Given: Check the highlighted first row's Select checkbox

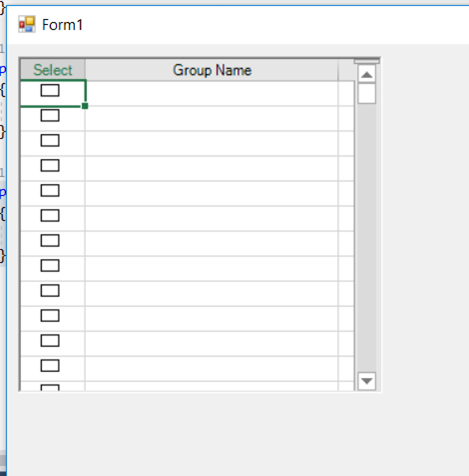Looking at the screenshot, I should point(50,91).
